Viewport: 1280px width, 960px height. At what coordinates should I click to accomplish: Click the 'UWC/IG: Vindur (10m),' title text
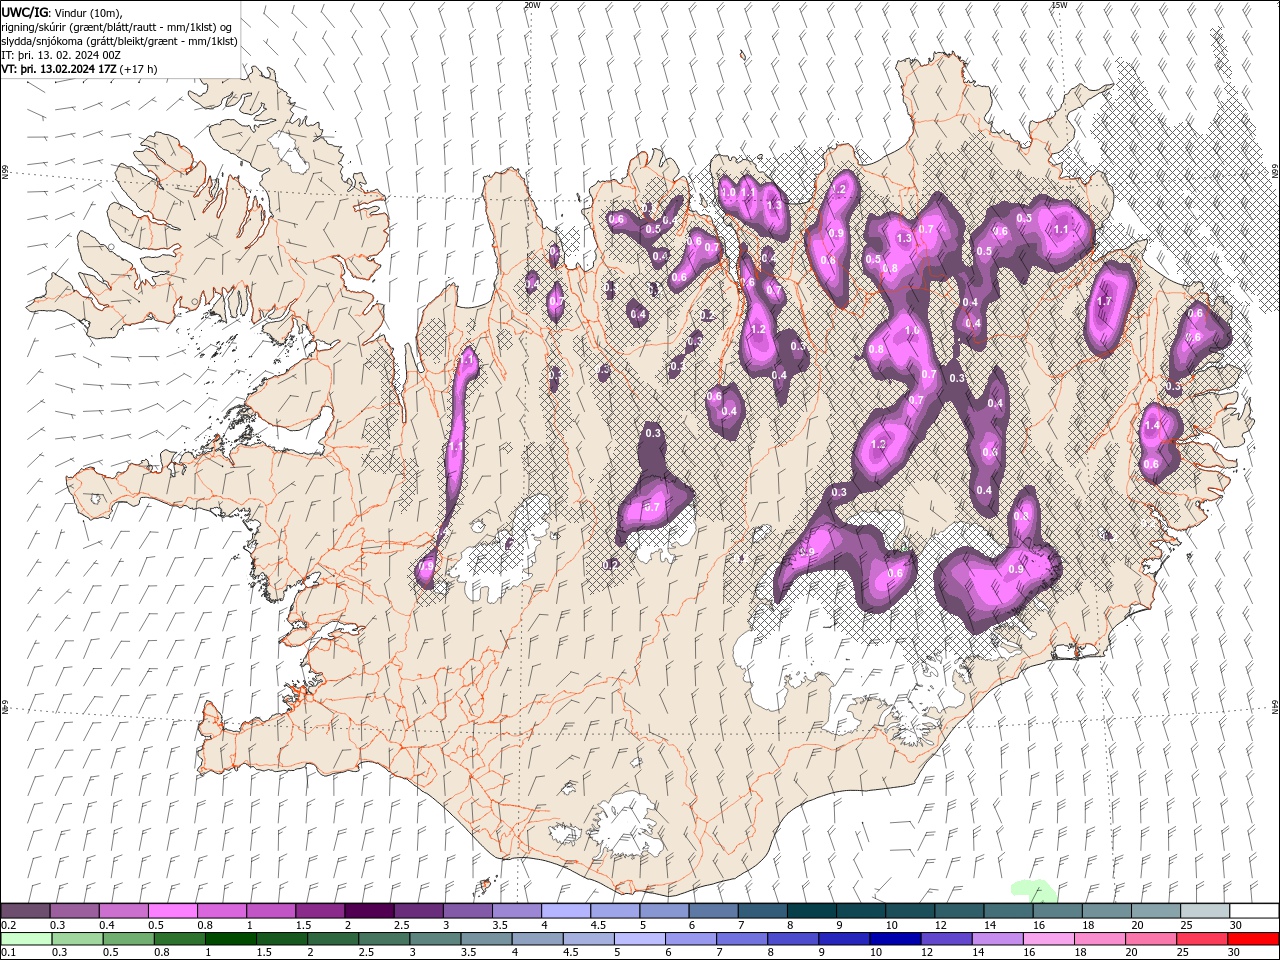[x=62, y=11]
